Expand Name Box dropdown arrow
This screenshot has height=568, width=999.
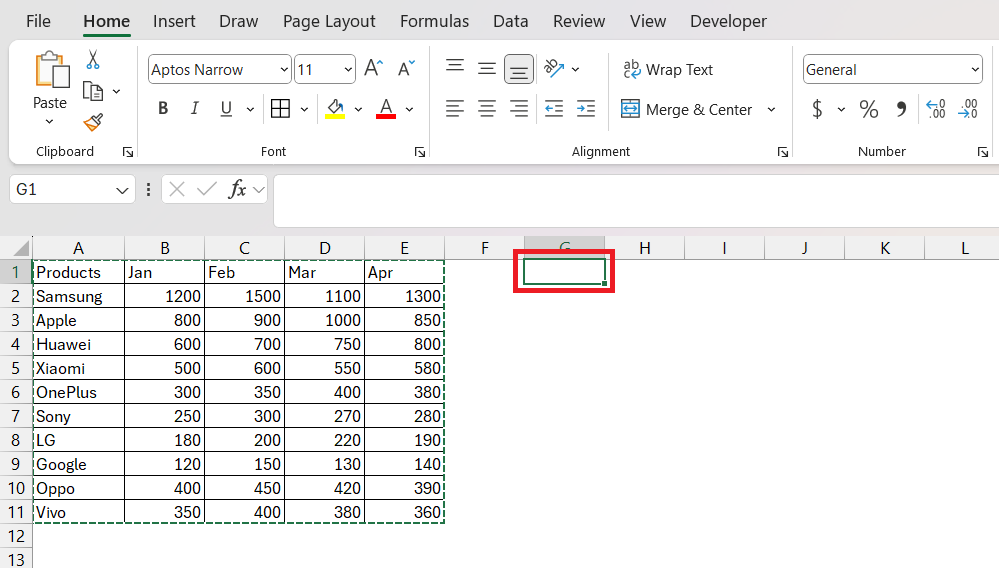coord(122,190)
